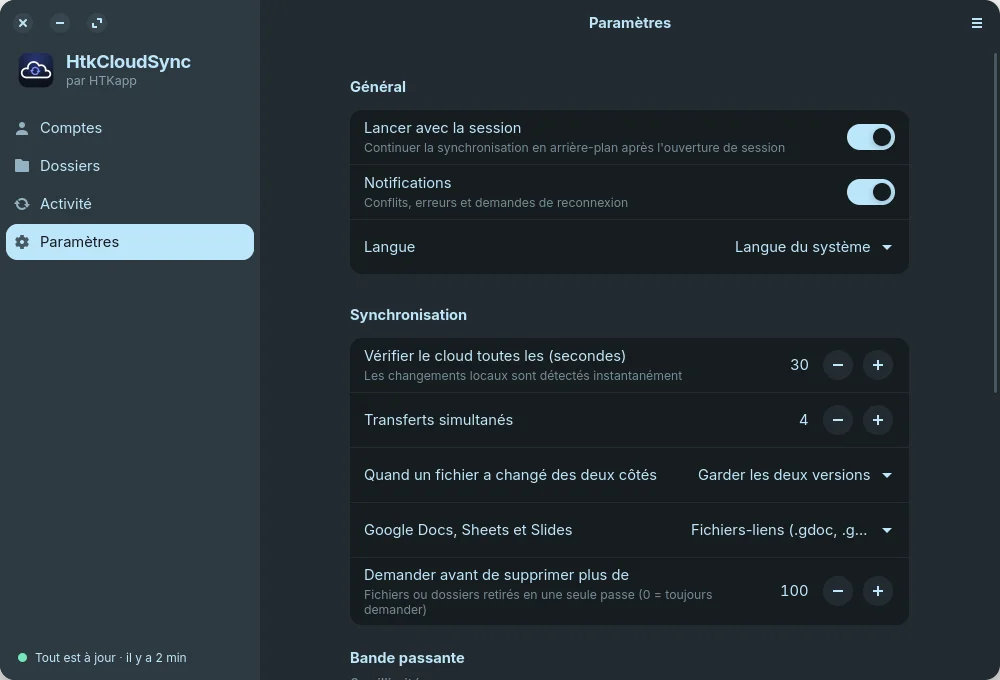Open the Langue du système dropdown

click(x=813, y=247)
